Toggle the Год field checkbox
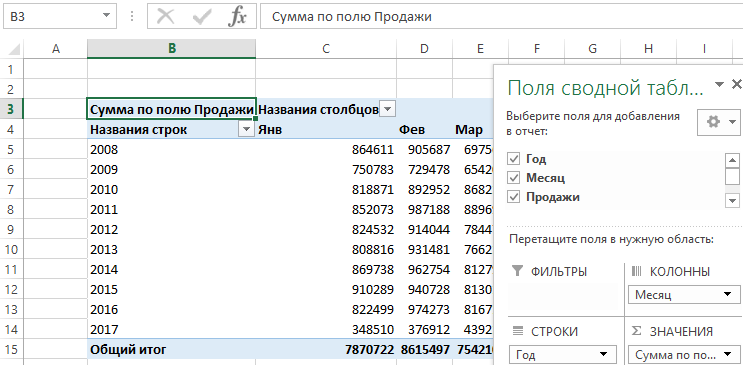 (x=513, y=159)
